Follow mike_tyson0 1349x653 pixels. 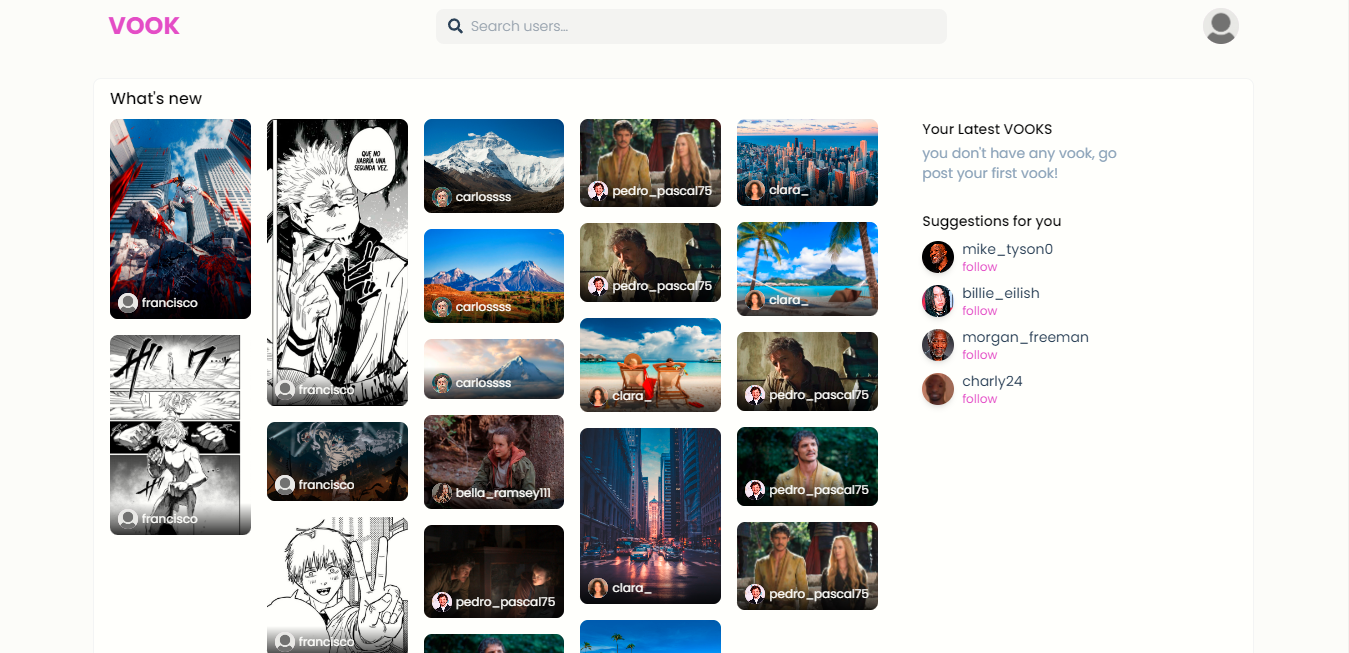point(979,267)
